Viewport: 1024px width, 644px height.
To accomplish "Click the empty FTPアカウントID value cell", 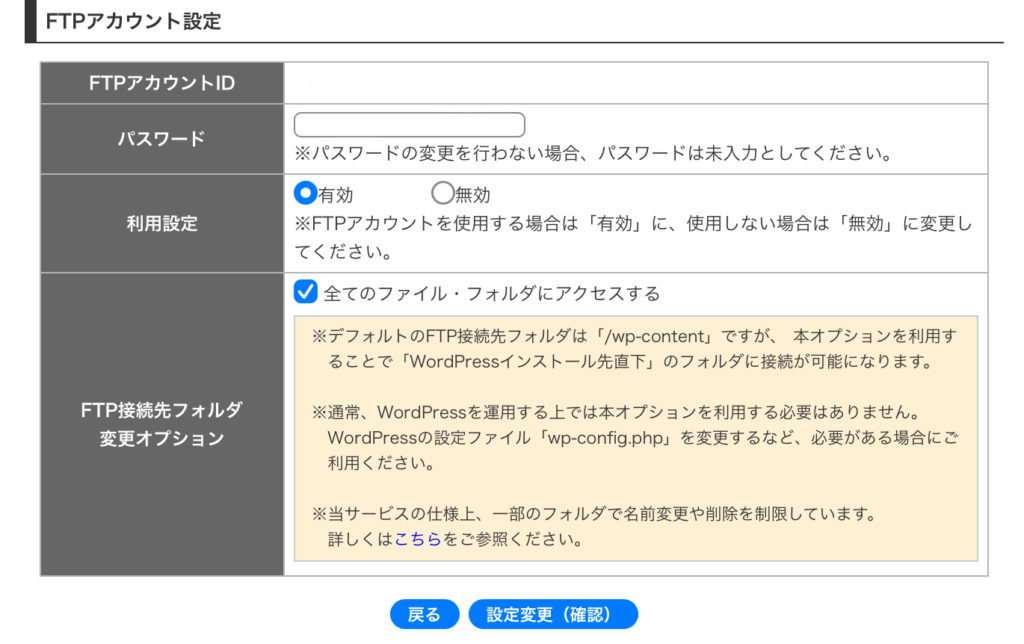I will [635, 83].
